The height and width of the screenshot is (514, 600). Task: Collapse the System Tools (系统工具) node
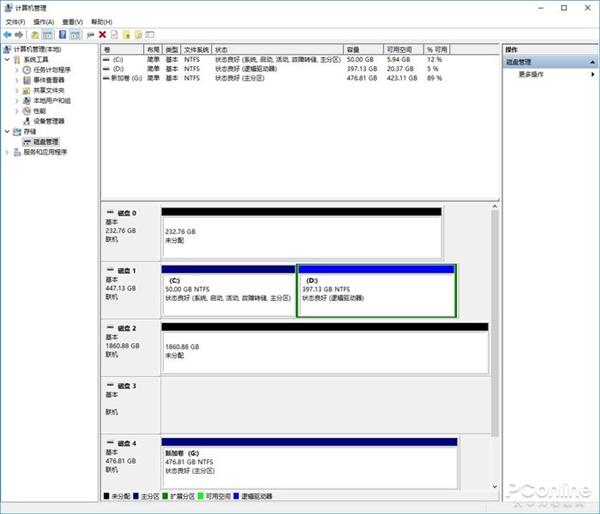point(8,59)
